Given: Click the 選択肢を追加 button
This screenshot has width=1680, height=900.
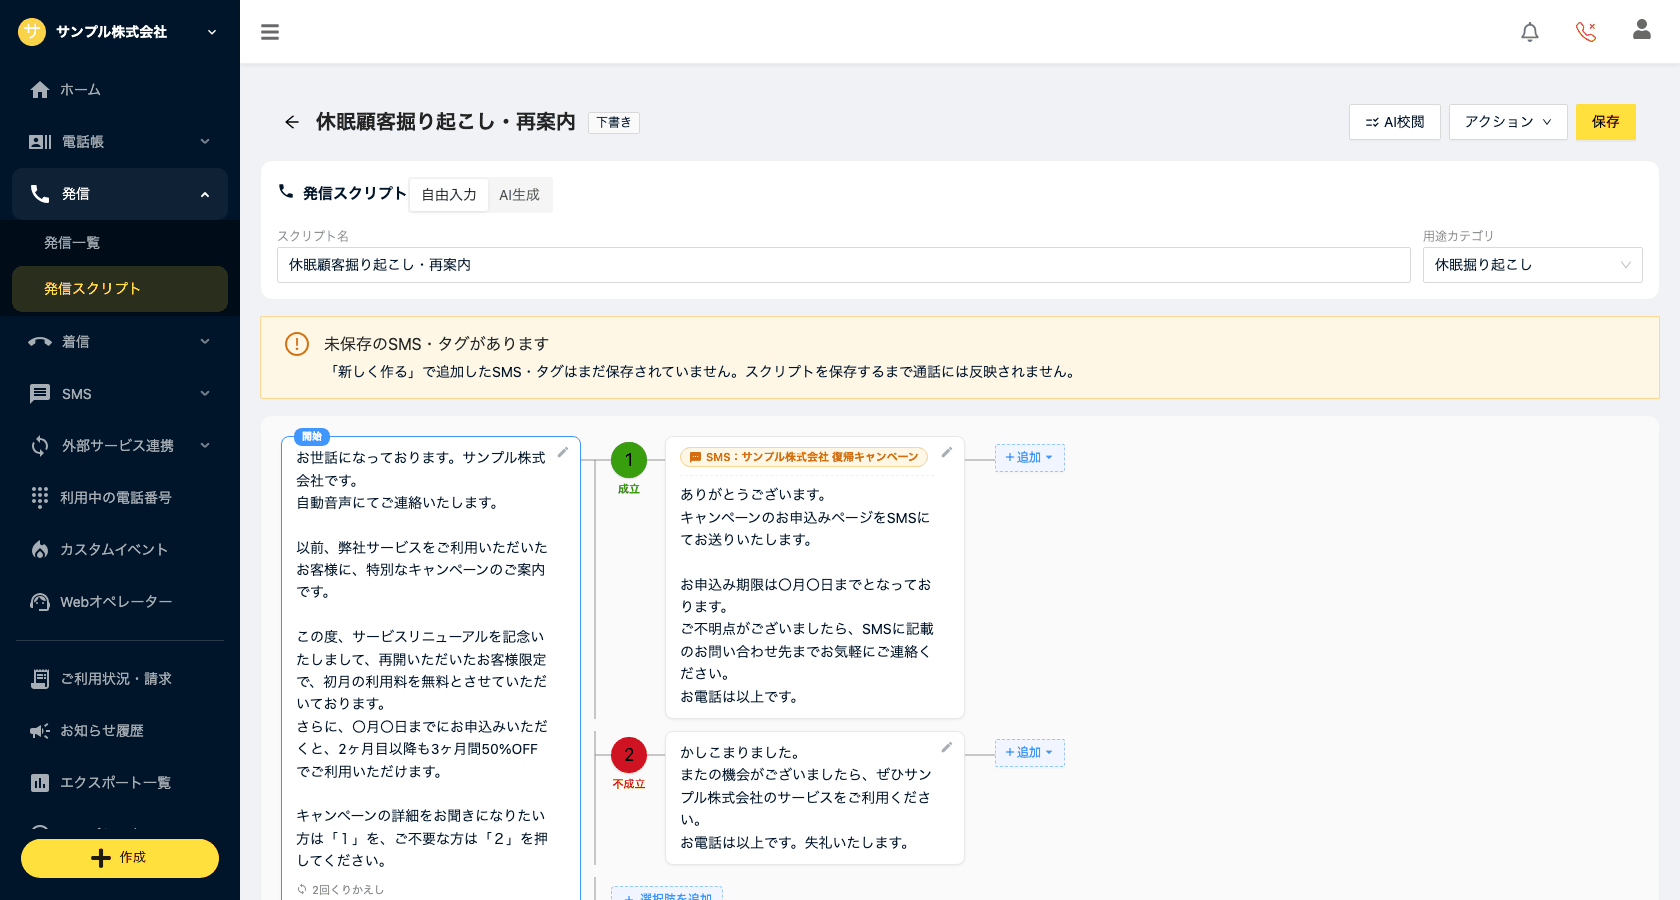Looking at the screenshot, I should [x=667, y=894].
